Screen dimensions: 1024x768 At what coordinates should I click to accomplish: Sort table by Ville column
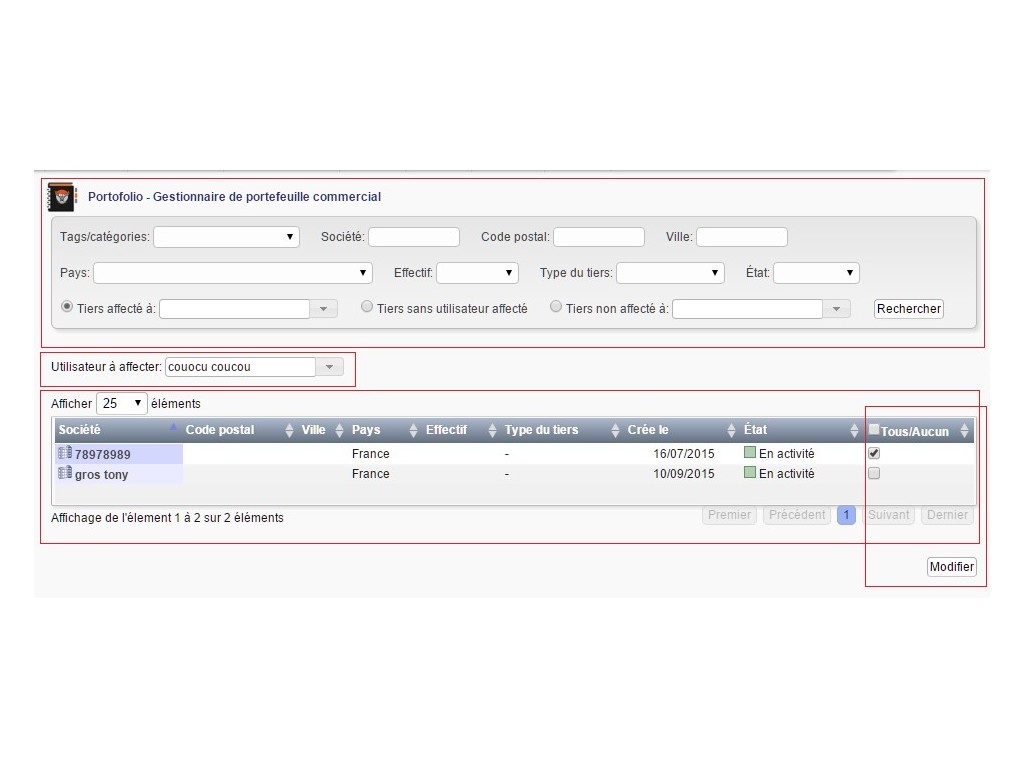[x=339, y=430]
